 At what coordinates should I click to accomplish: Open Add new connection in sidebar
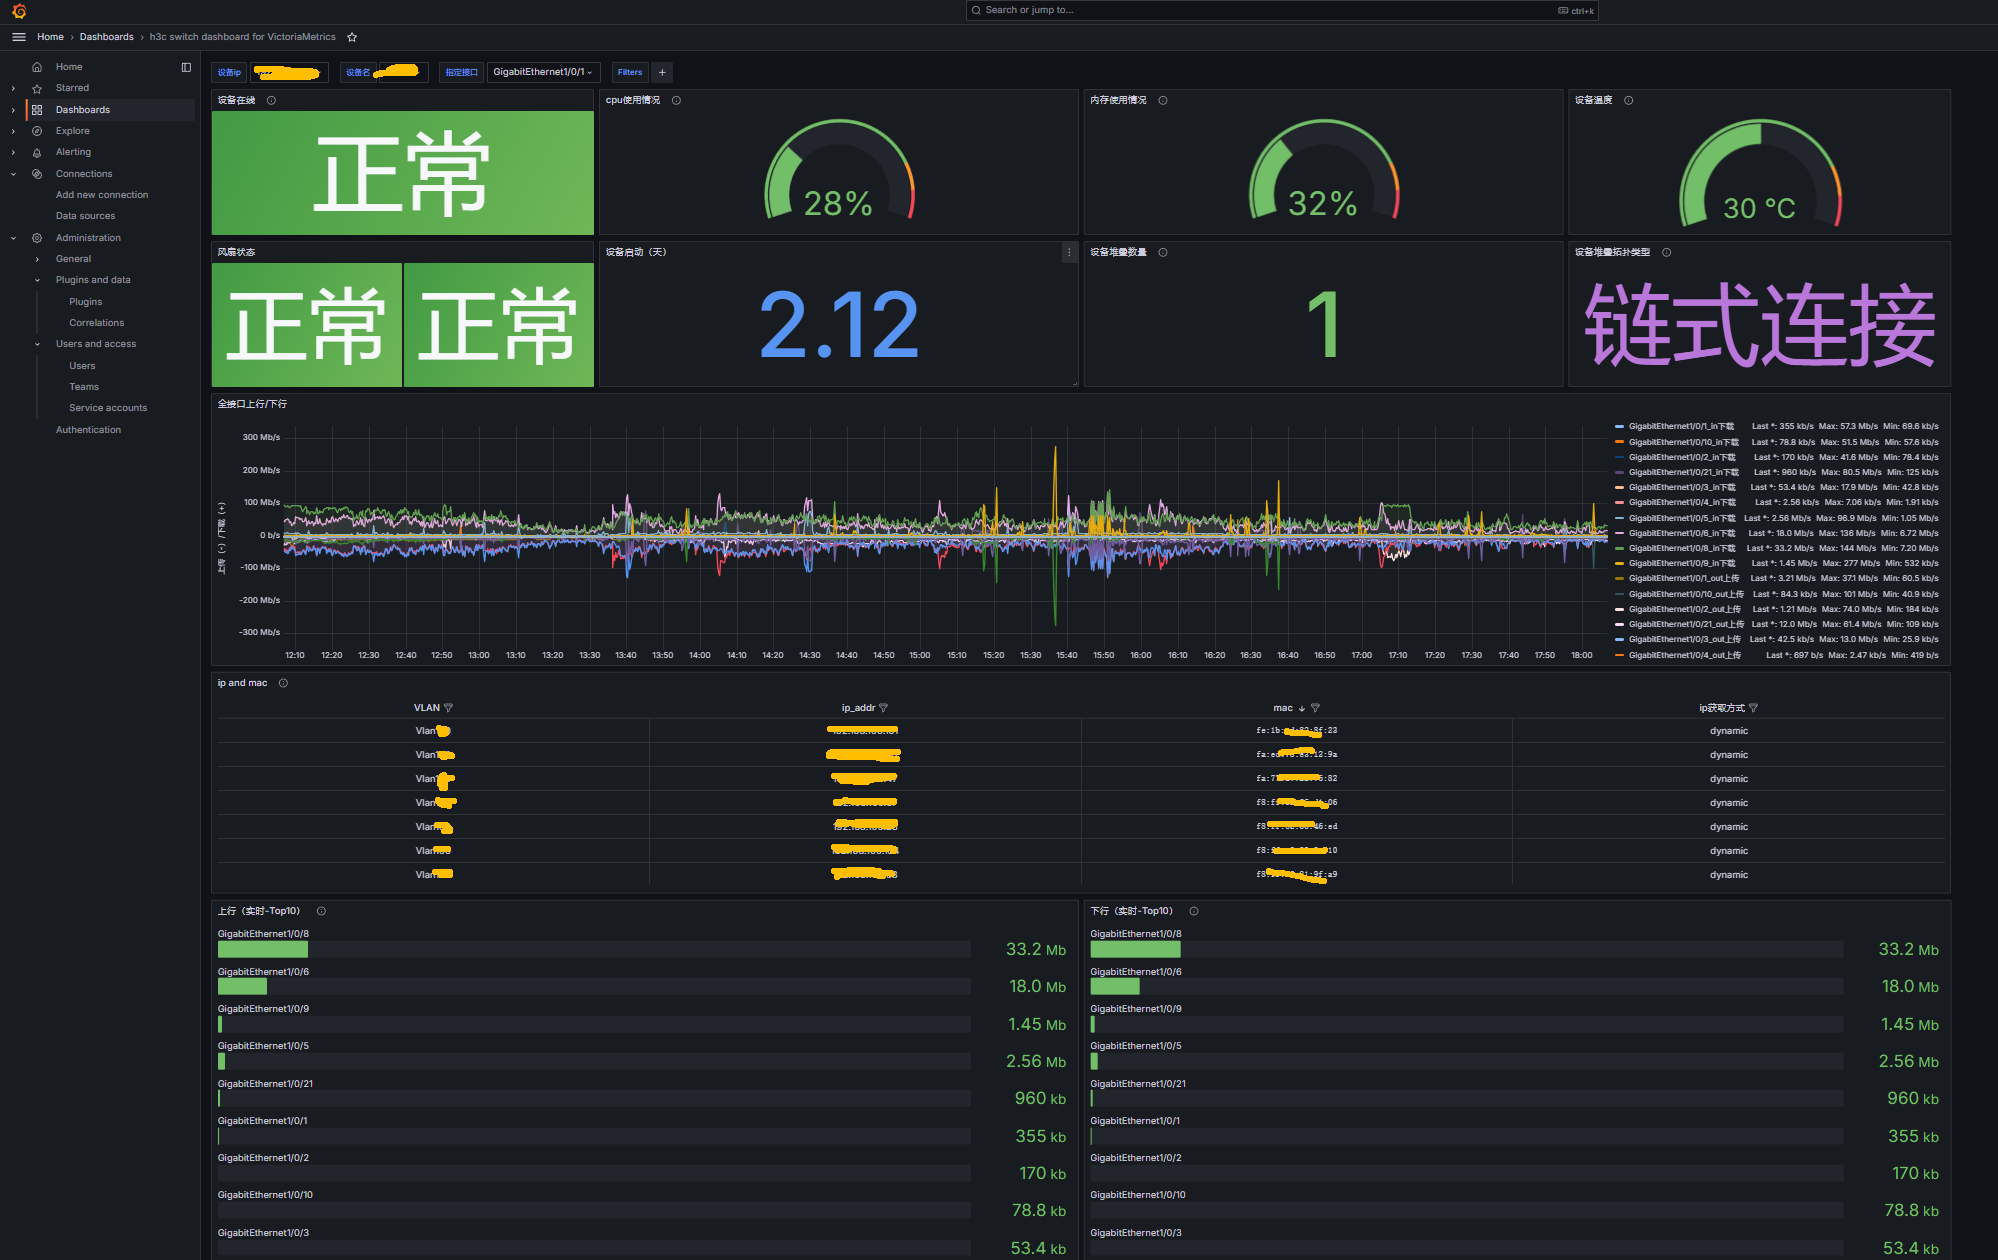click(x=102, y=195)
